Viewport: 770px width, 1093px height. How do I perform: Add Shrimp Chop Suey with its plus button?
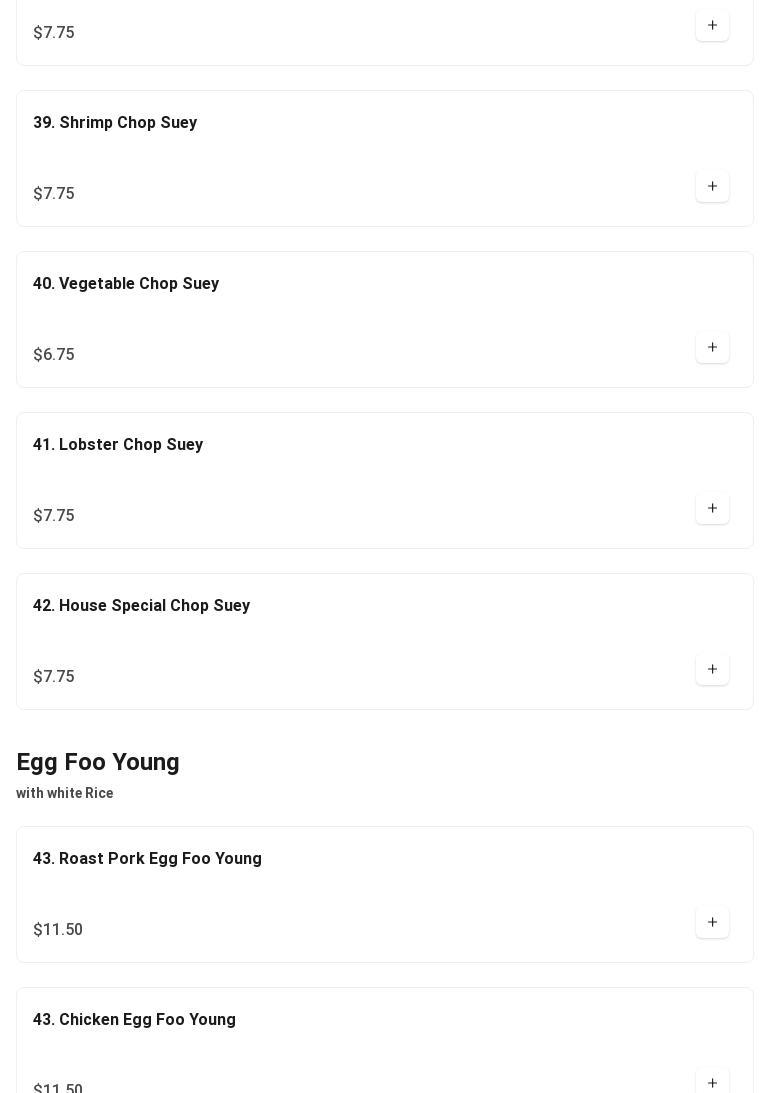pos(712,186)
